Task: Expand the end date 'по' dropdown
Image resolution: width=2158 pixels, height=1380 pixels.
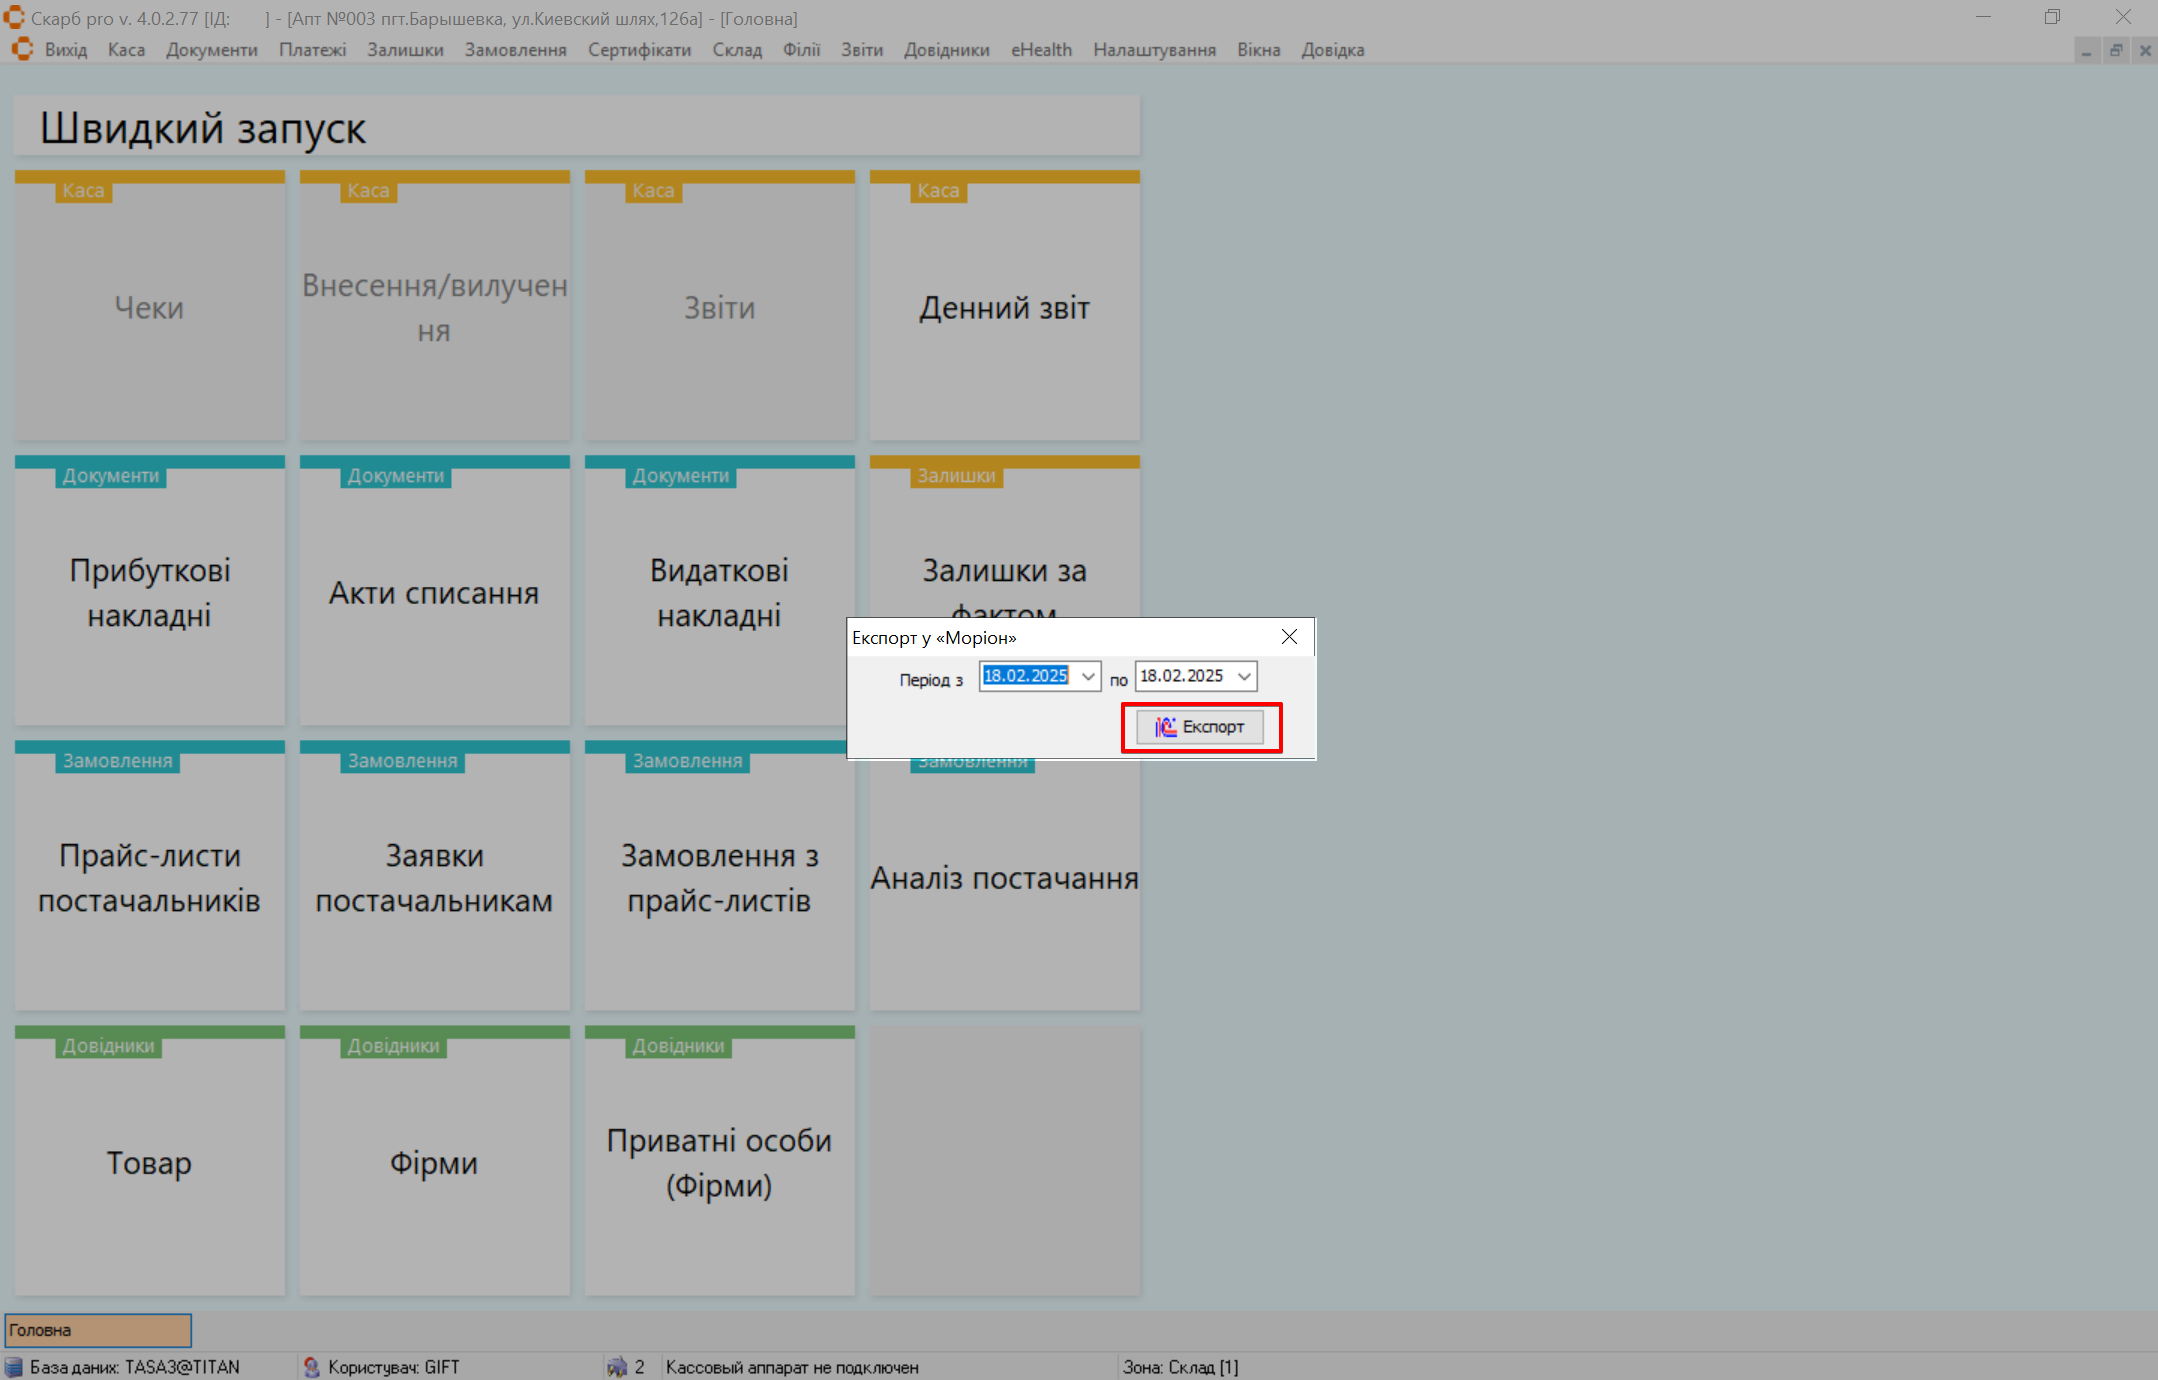Action: click(x=1244, y=677)
